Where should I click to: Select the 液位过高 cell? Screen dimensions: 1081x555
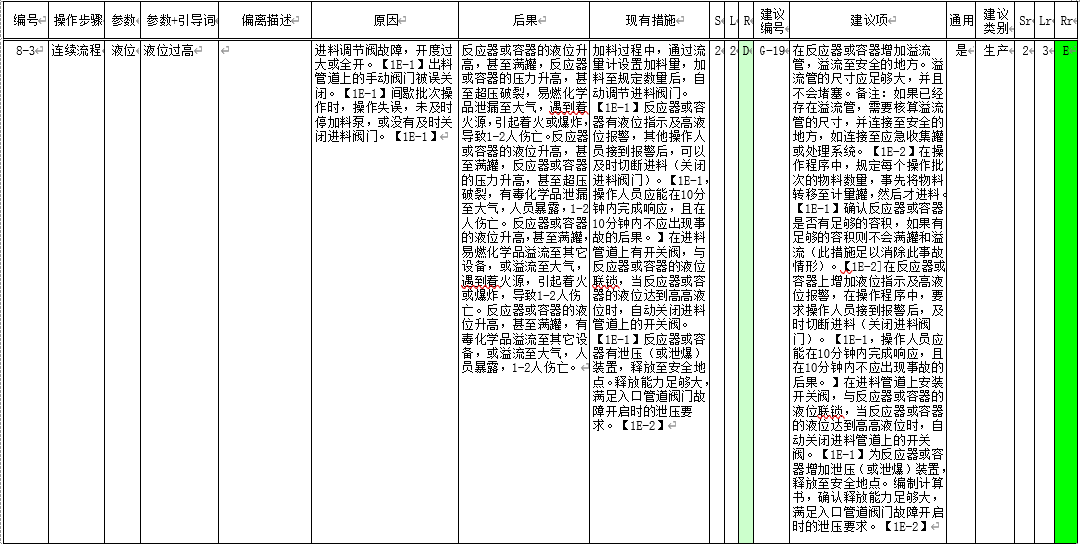point(179,292)
